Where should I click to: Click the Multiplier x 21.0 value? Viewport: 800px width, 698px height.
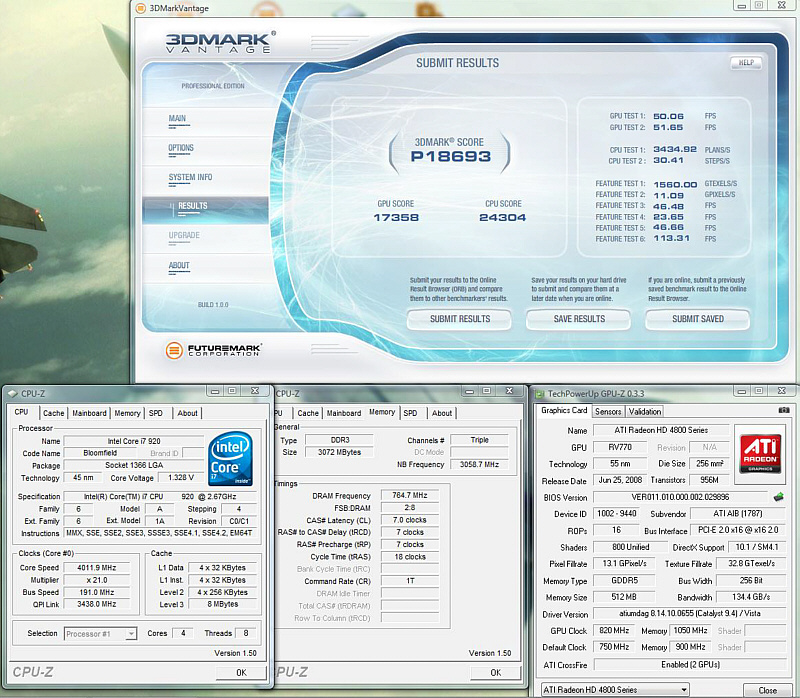(x=96, y=580)
